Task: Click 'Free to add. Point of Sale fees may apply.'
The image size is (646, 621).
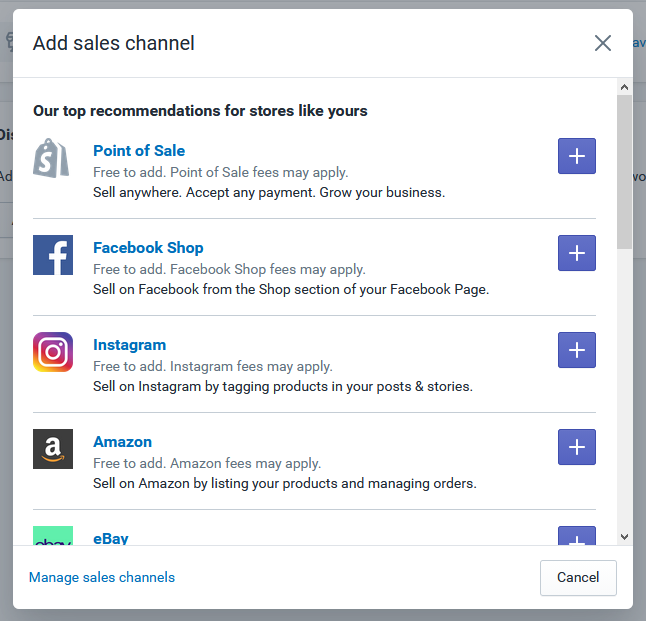Action: pyautogui.click(x=220, y=172)
